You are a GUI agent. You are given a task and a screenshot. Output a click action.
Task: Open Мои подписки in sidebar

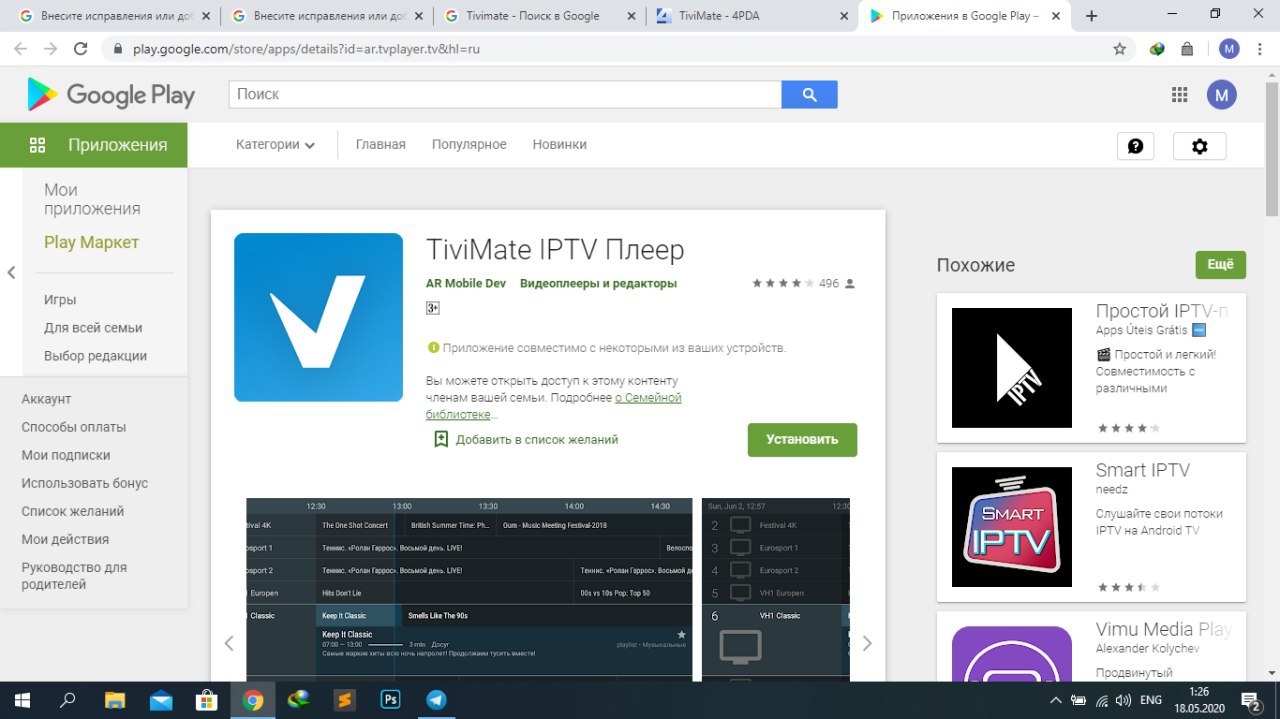coord(66,455)
